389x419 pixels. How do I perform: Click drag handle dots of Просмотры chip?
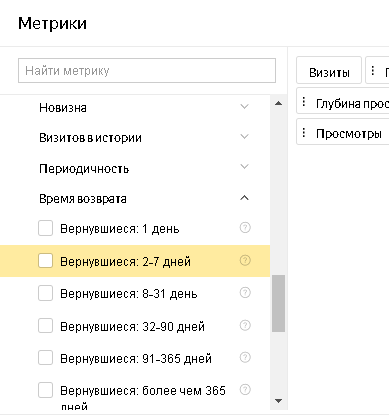tap(304, 132)
